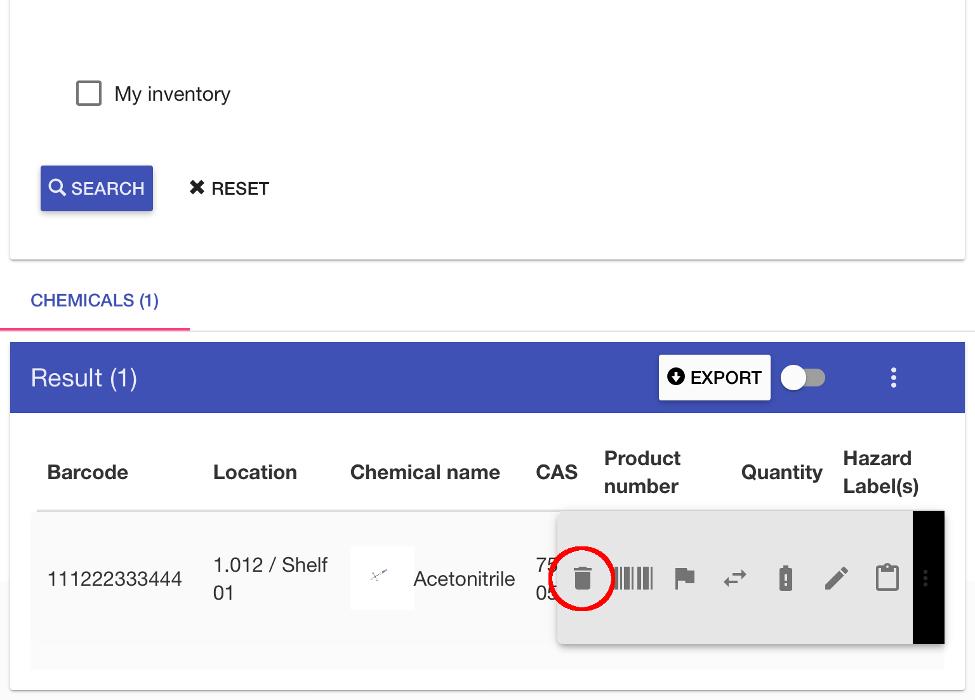Click the Hazard Label(s) column header
Screen dimensions: 975x700
pyautogui.click(x=880, y=472)
